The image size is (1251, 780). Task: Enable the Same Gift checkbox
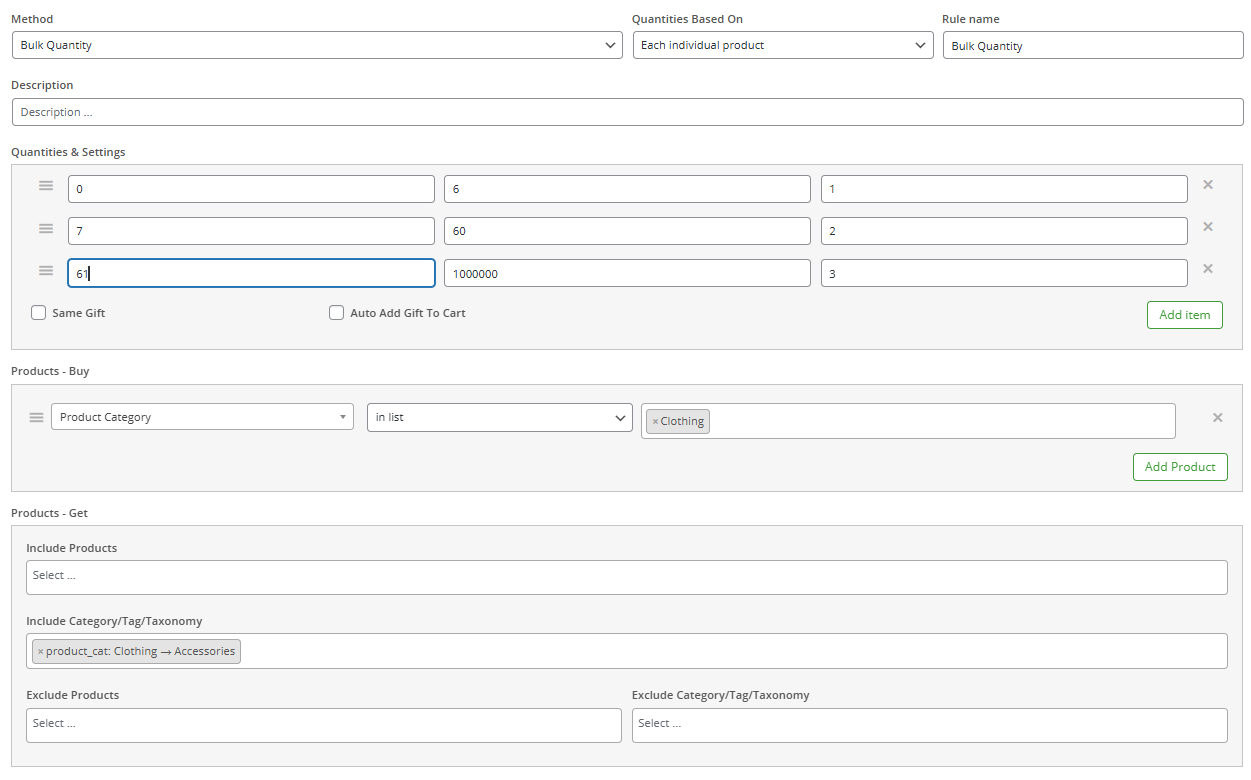pyautogui.click(x=39, y=313)
